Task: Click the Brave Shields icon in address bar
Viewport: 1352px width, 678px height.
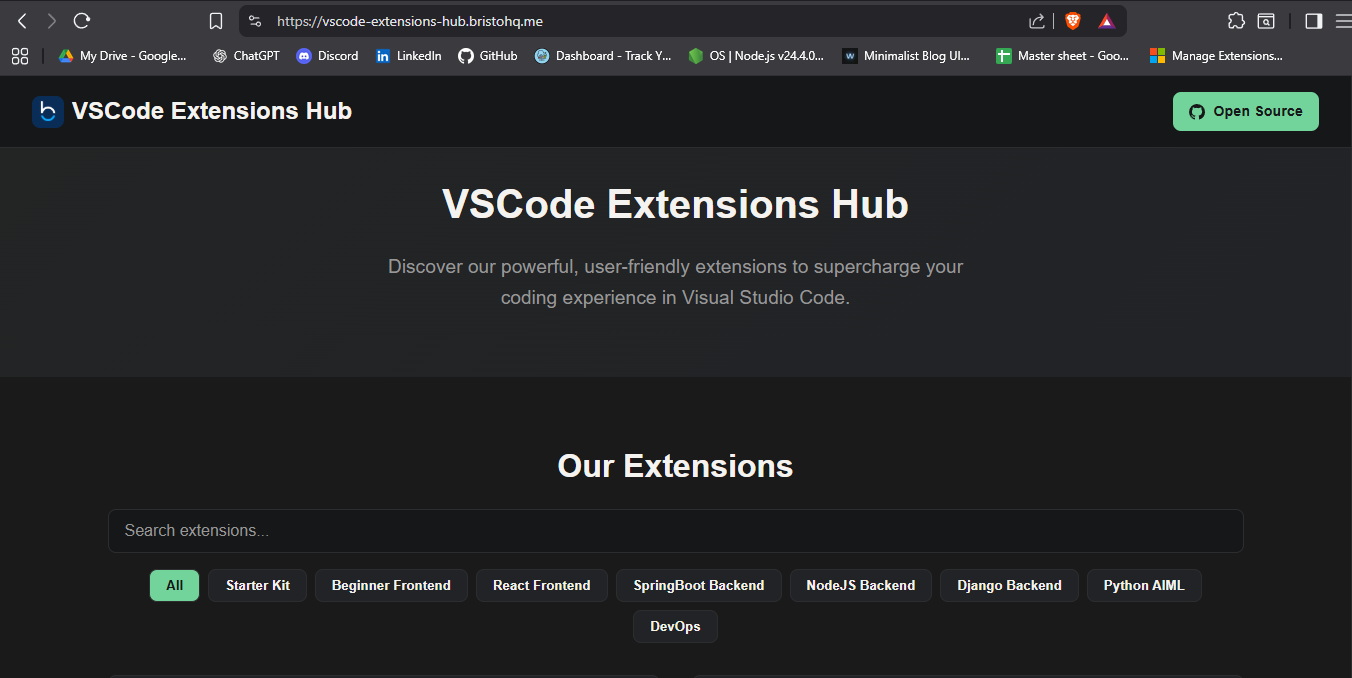Action: (x=1071, y=19)
